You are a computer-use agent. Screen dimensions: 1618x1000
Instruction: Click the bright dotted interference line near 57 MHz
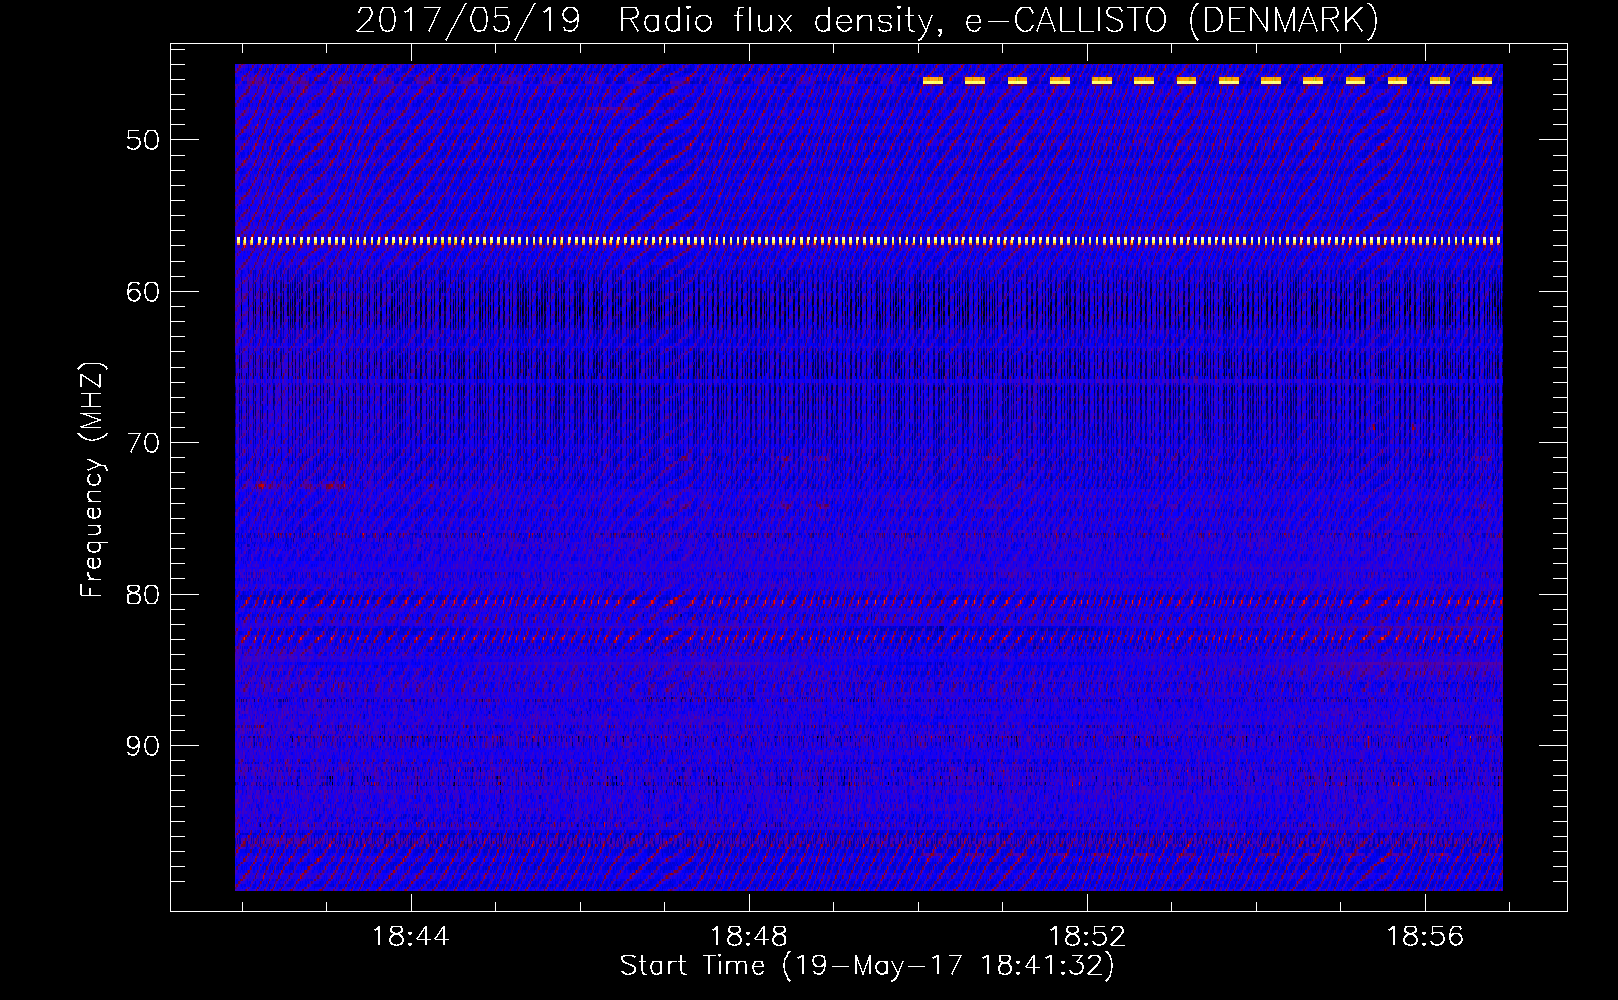tap(869, 241)
